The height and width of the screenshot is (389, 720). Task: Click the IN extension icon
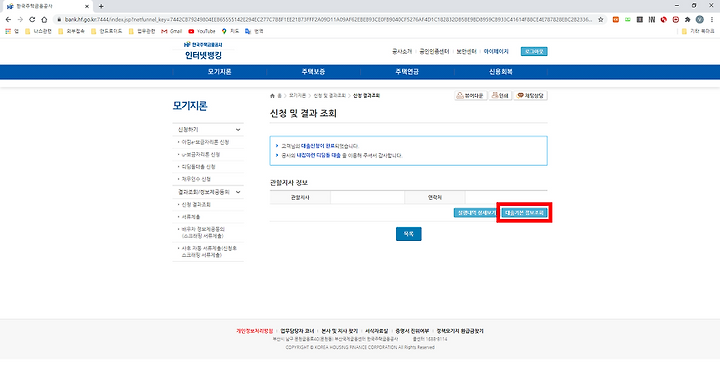click(652, 19)
